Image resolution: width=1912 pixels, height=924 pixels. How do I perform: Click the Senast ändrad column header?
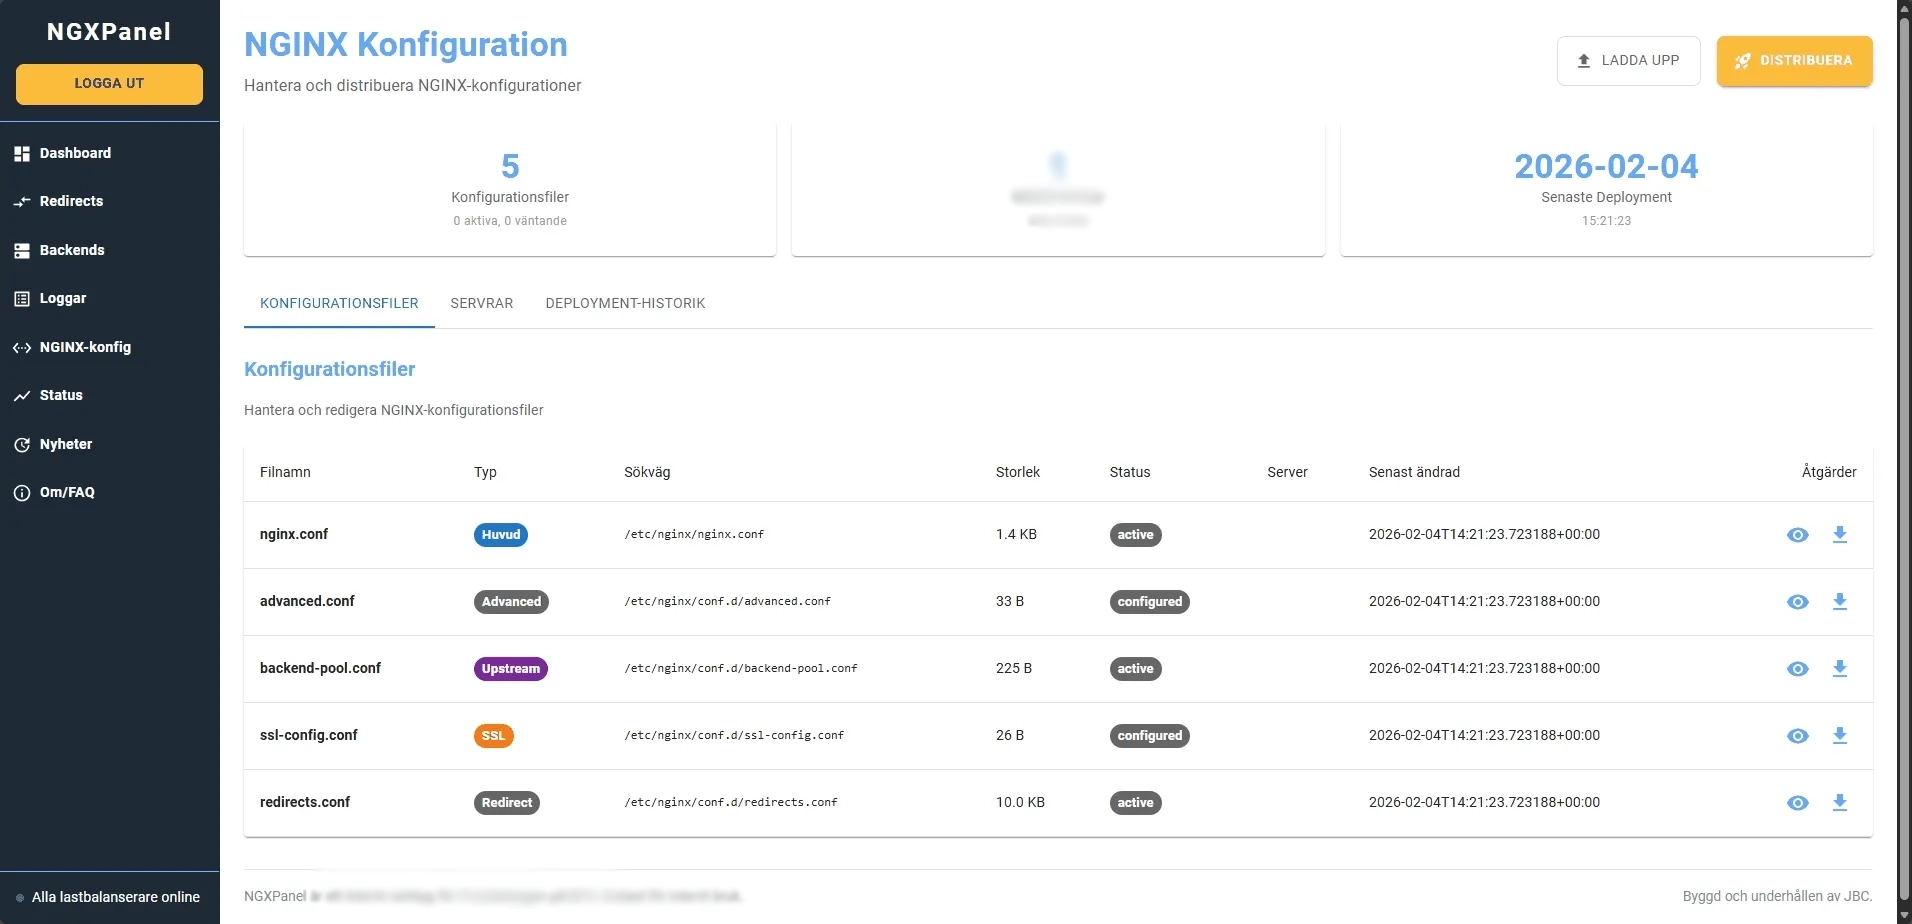pyautogui.click(x=1414, y=472)
